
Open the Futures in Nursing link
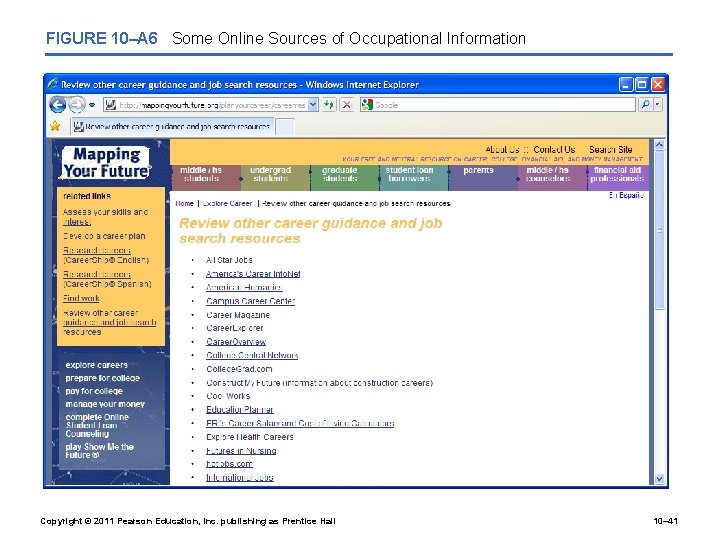point(241,451)
